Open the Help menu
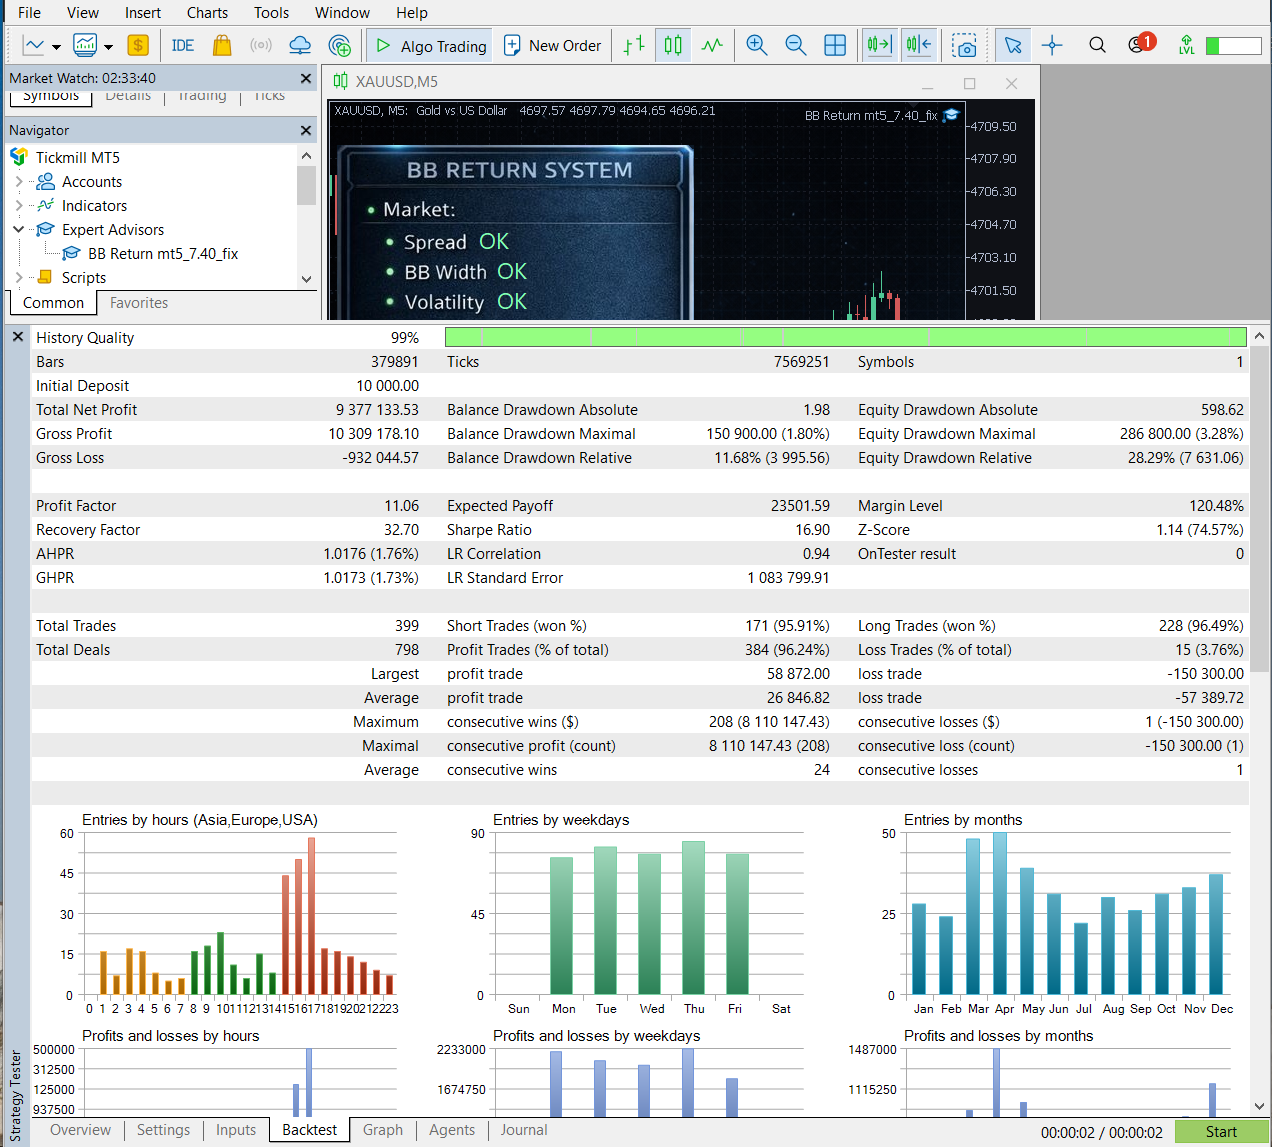Screen dimensions: 1272x1147 click(x=411, y=13)
